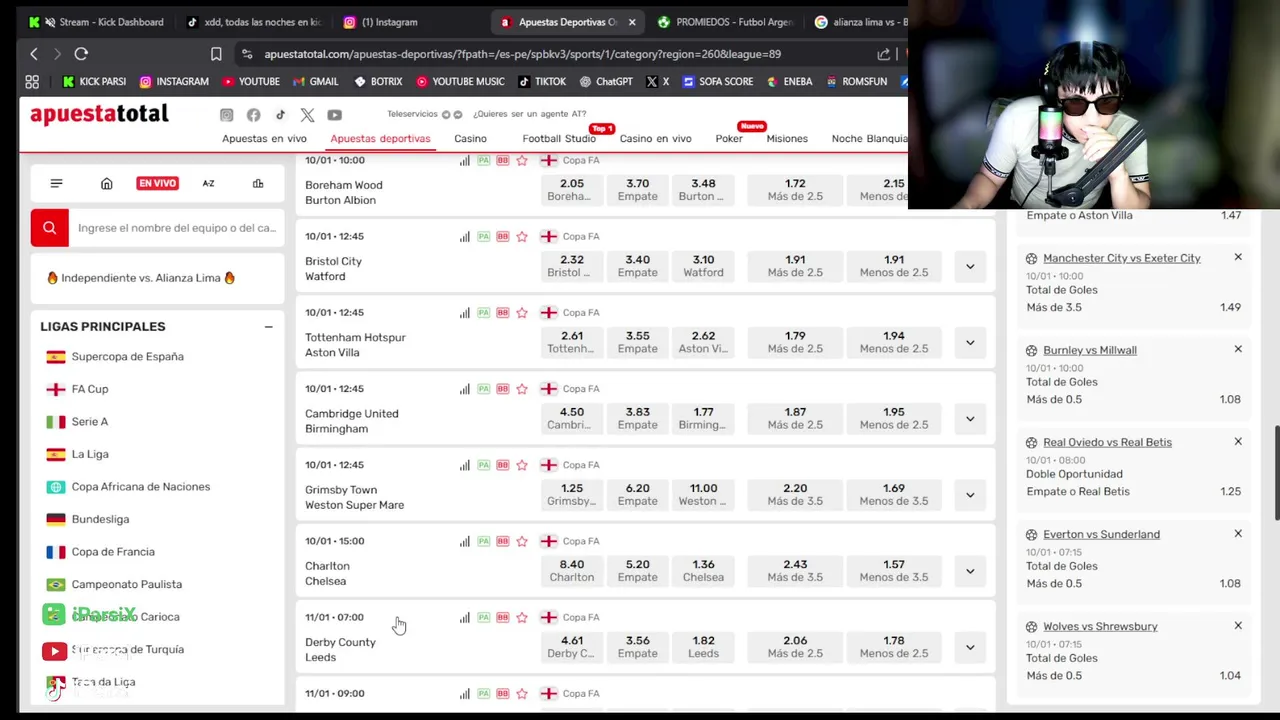This screenshot has height=720, width=1280.
Task: Open the Independiente vs. Alianza Lima promo link
Action: tap(141, 278)
